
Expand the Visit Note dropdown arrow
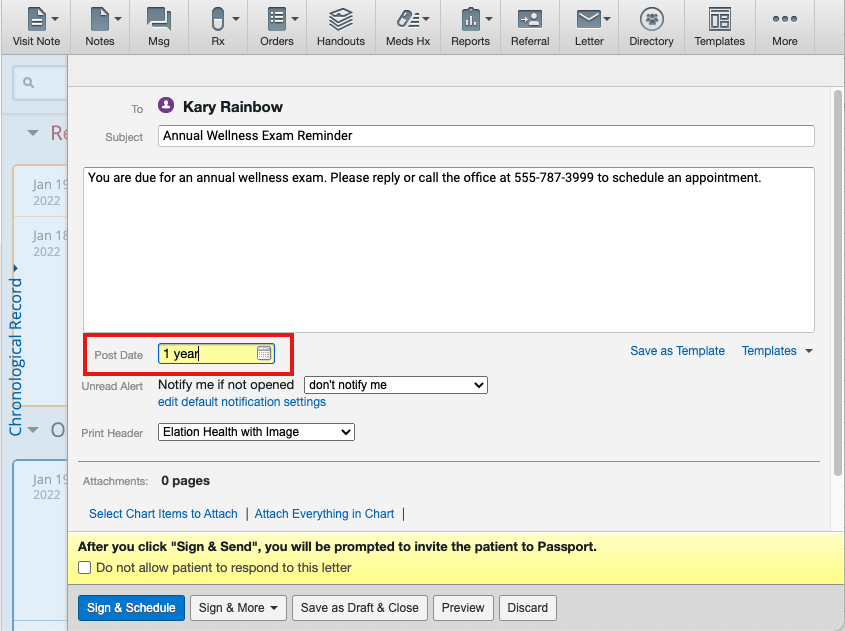tap(55, 19)
